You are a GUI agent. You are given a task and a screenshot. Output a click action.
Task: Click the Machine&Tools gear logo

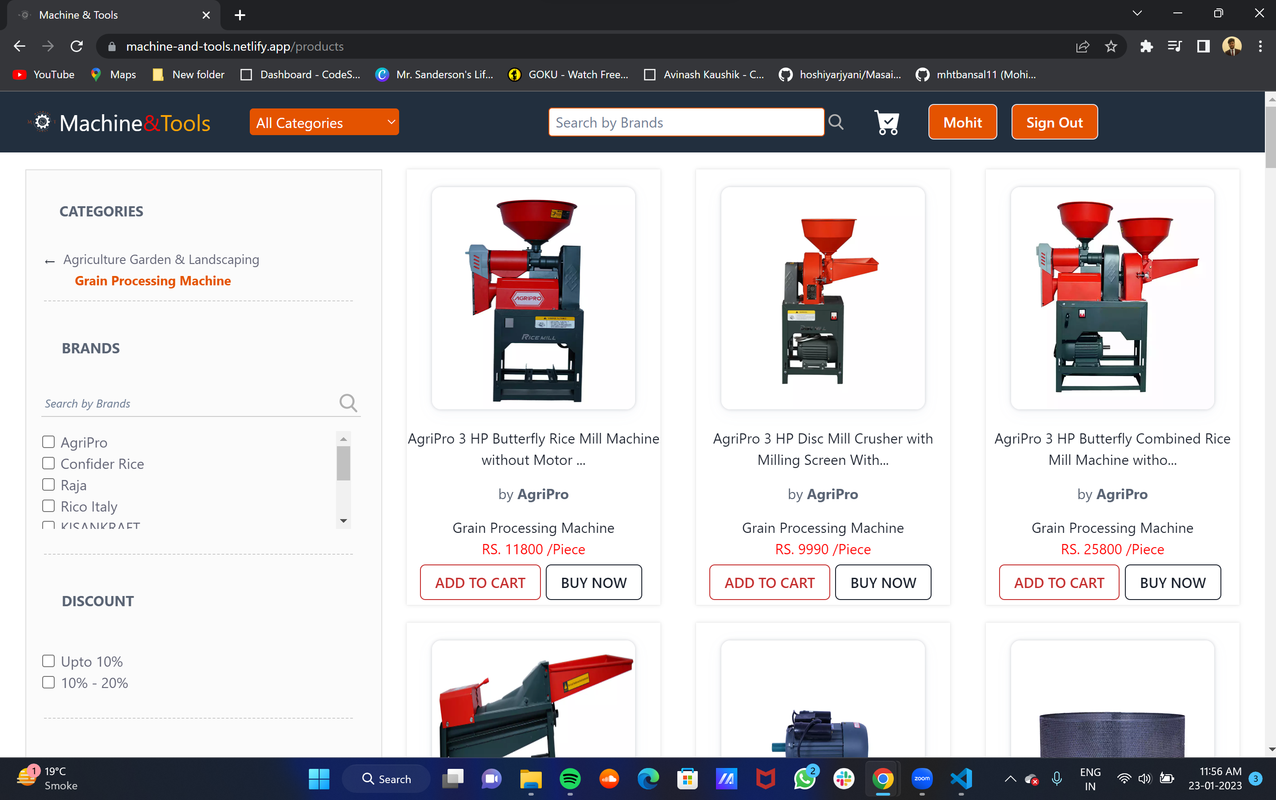42,122
